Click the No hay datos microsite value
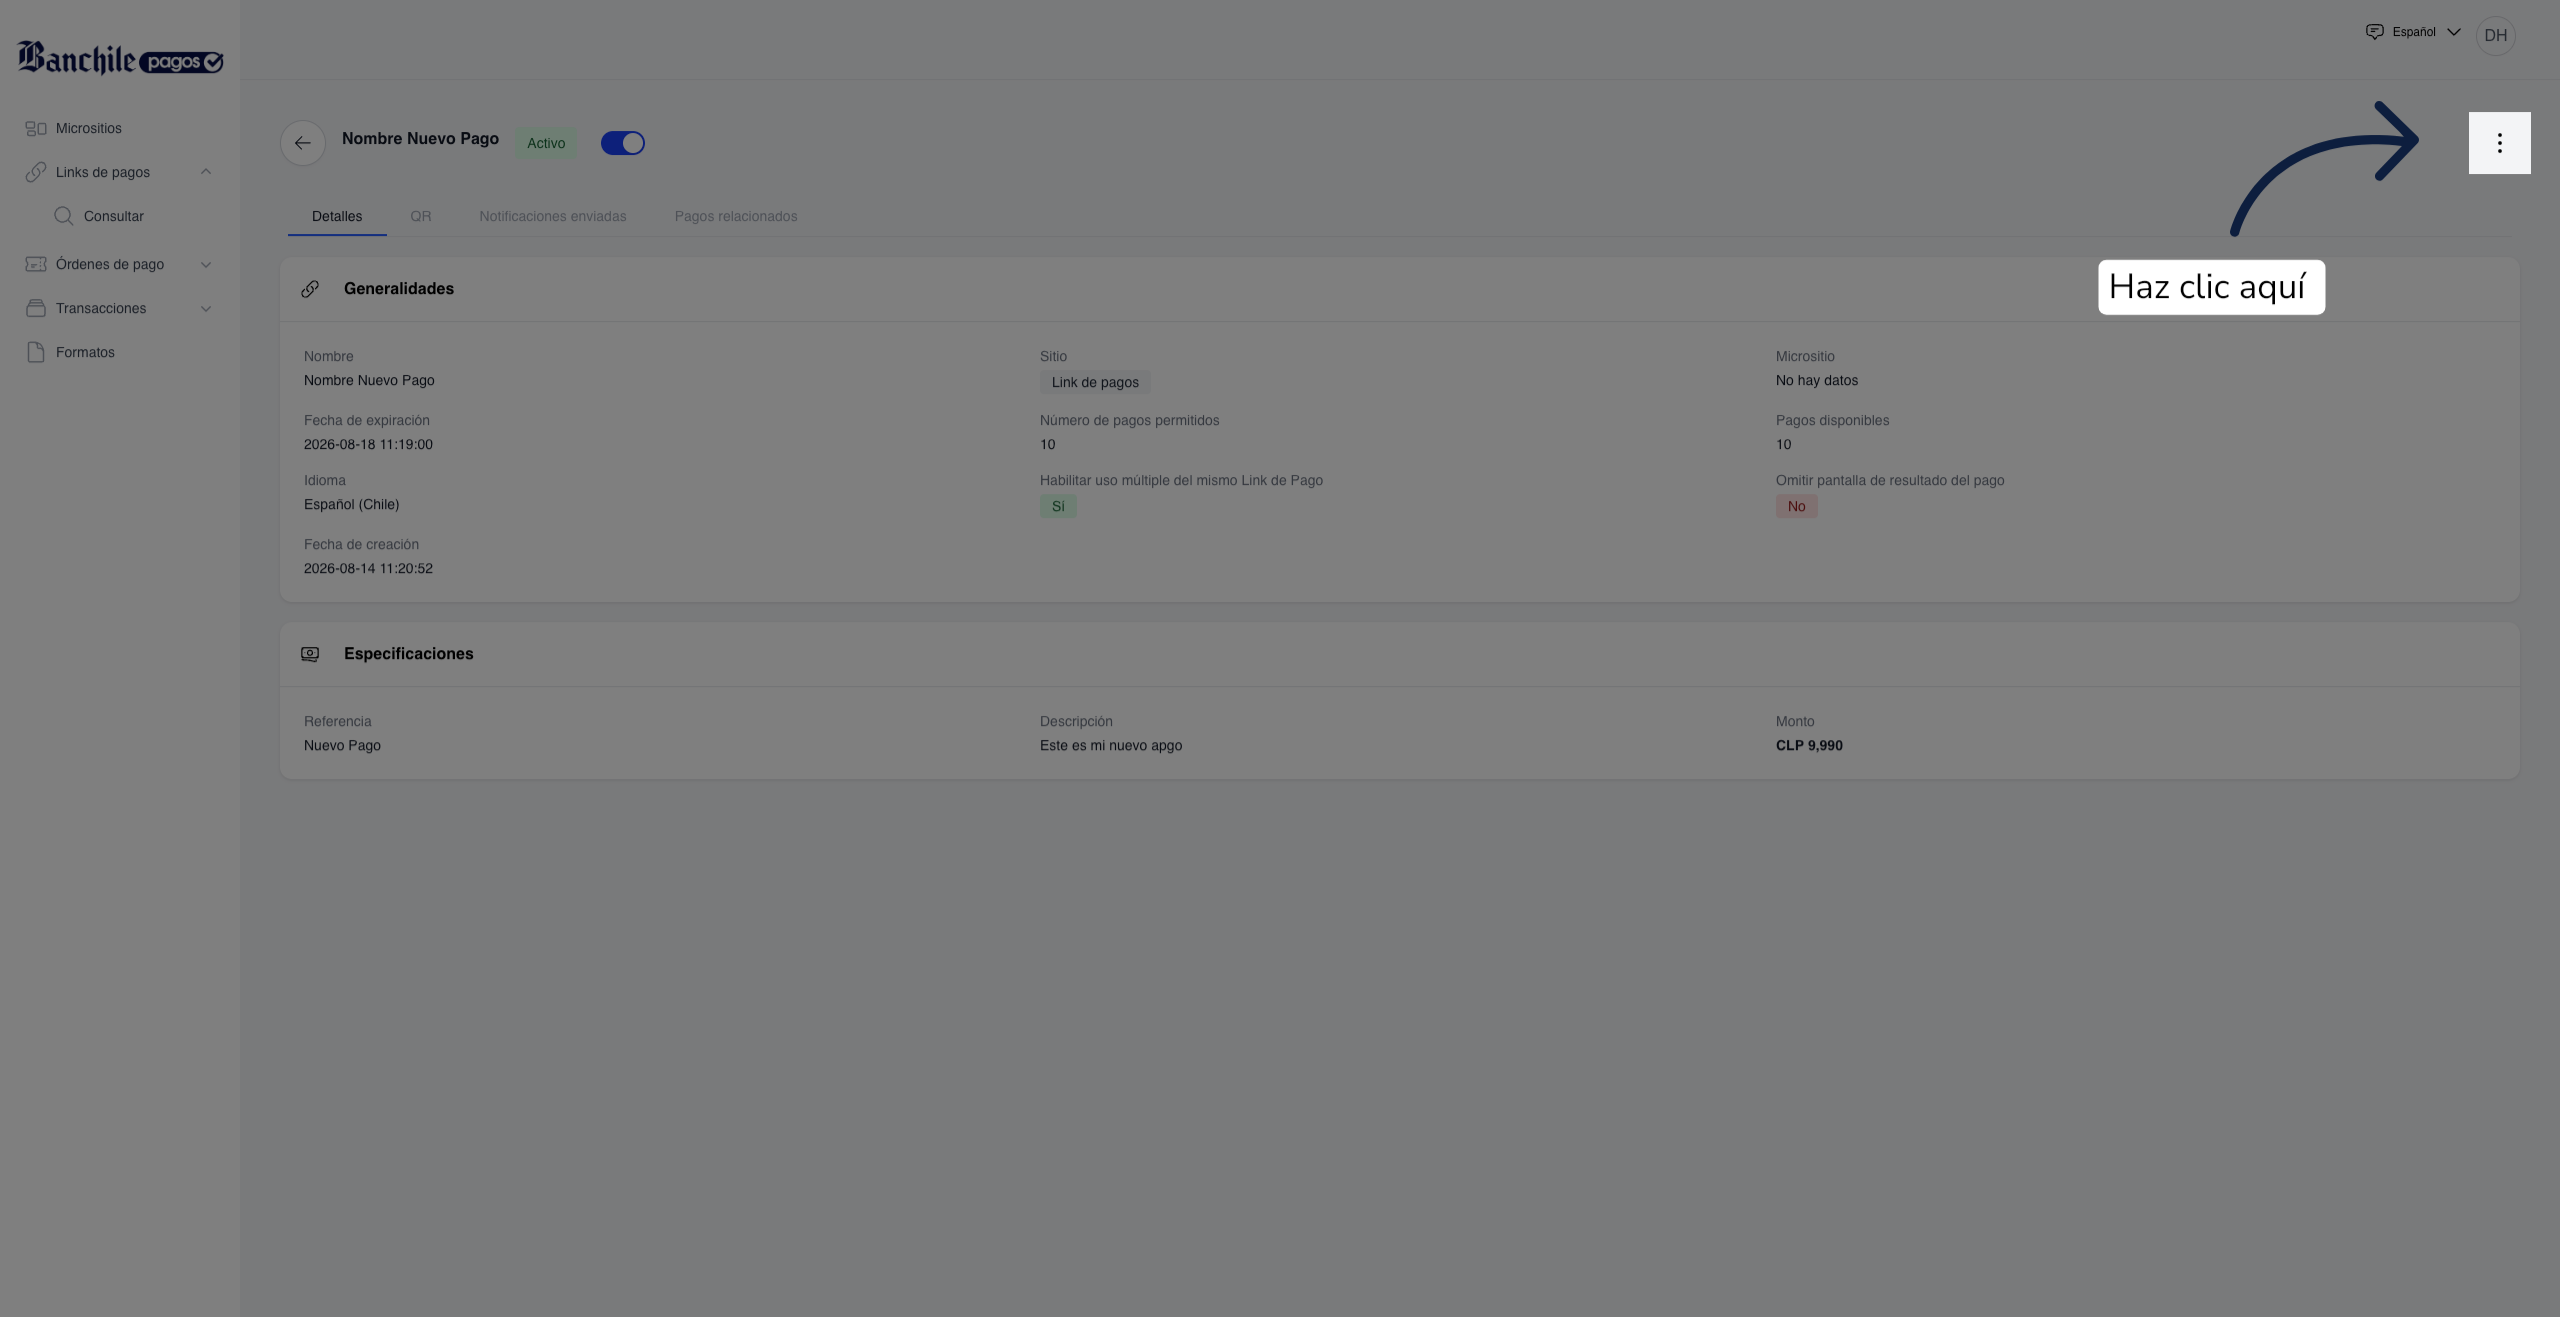 [1816, 380]
